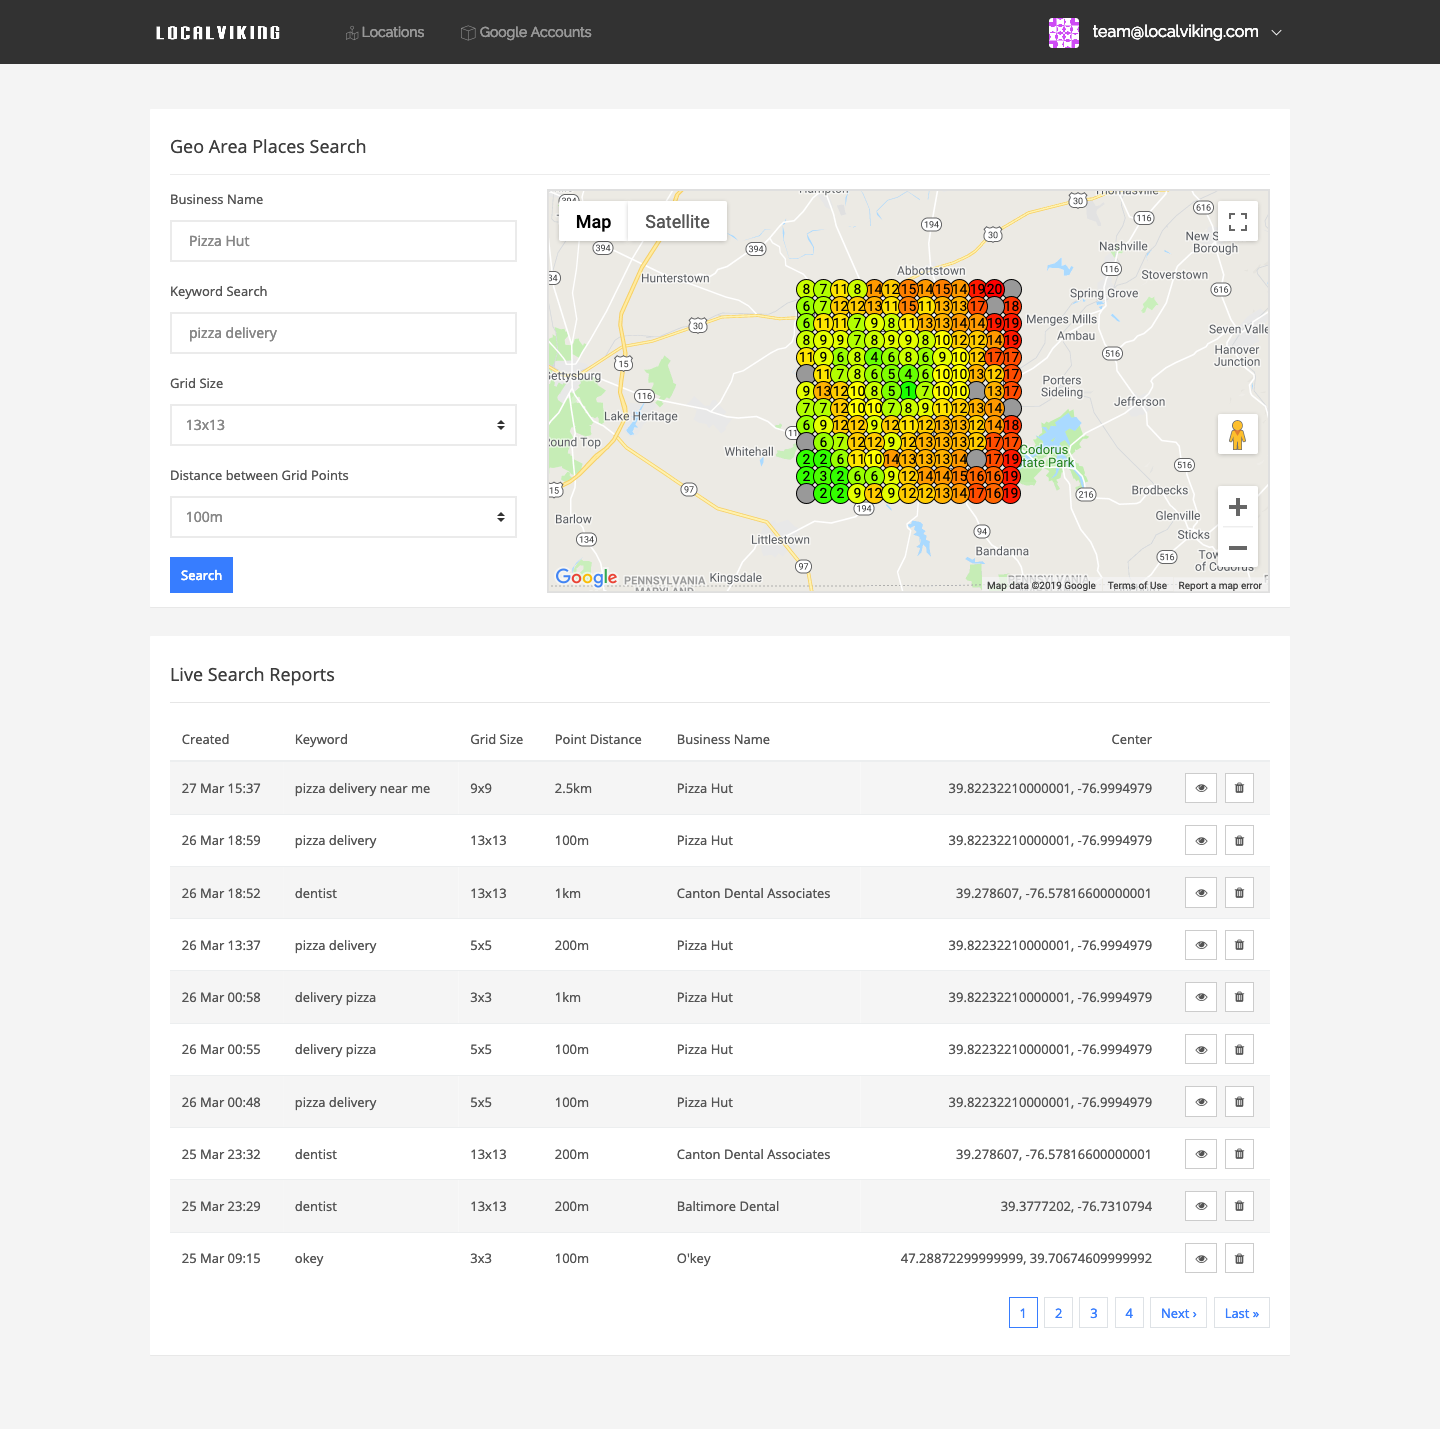Select current page 1 in pagination
Screen dimensions: 1440x1429
tap(1023, 1313)
